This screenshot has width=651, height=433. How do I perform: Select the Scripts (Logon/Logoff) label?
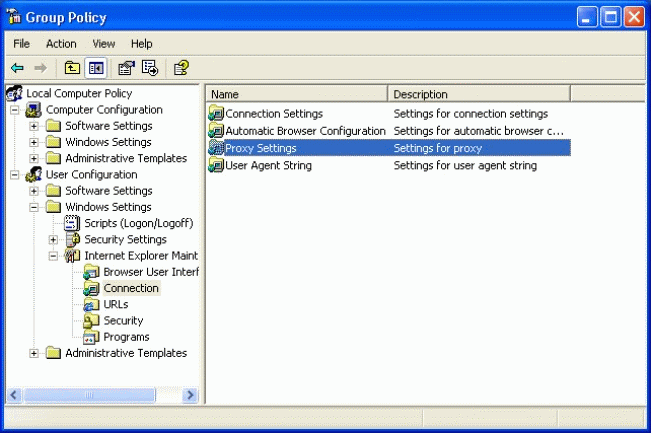click(x=139, y=223)
